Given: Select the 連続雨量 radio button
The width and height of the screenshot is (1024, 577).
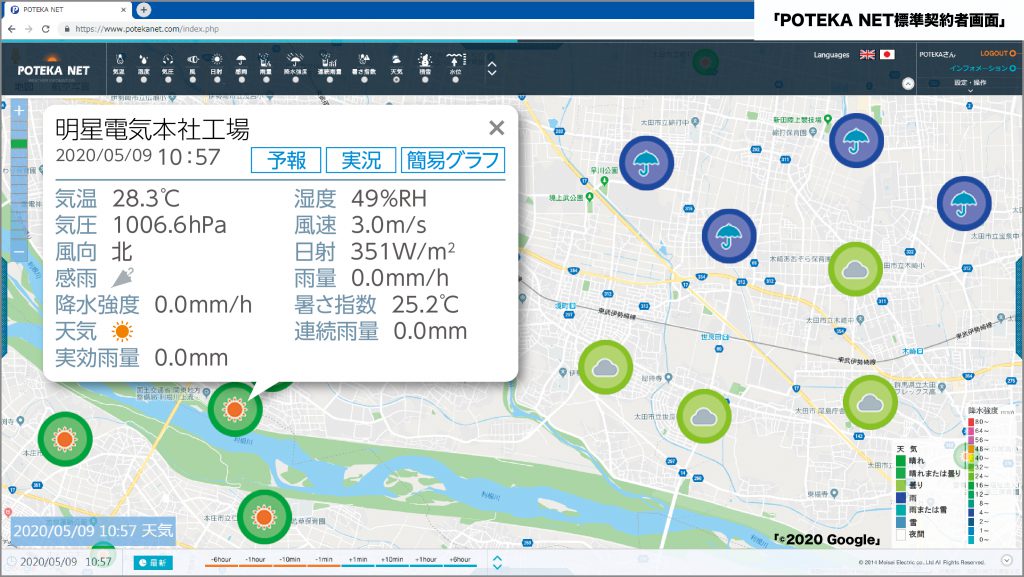Looking at the screenshot, I should coord(329,80).
